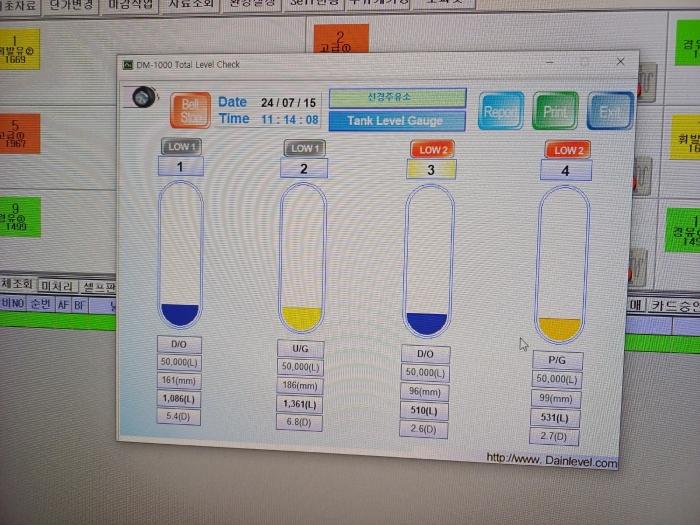Click the LOW 1 indicator above tank 1

(181, 146)
